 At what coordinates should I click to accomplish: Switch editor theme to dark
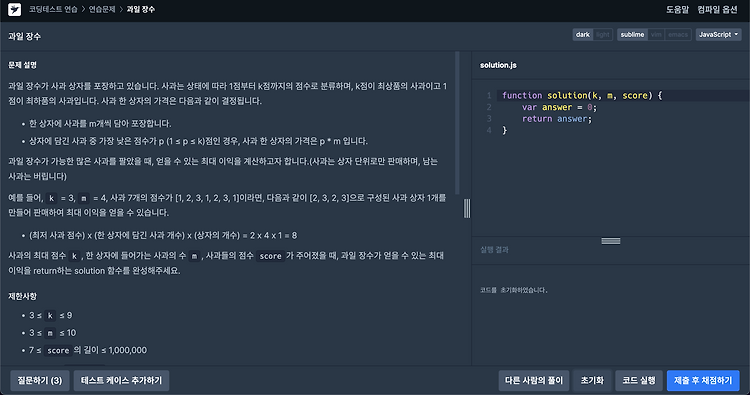coord(583,34)
